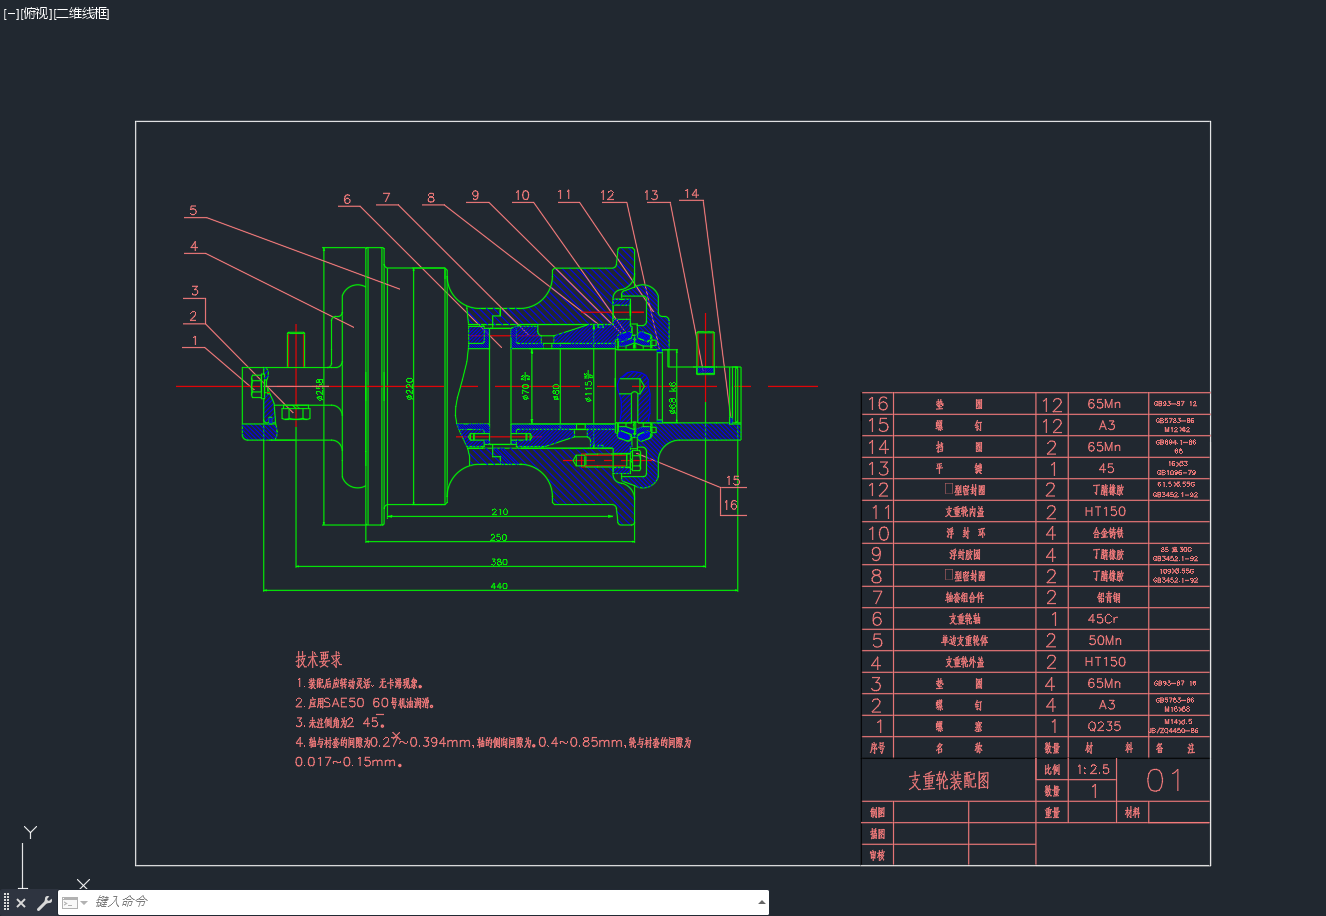Select balloon number 14 above assembly view

coord(691,194)
